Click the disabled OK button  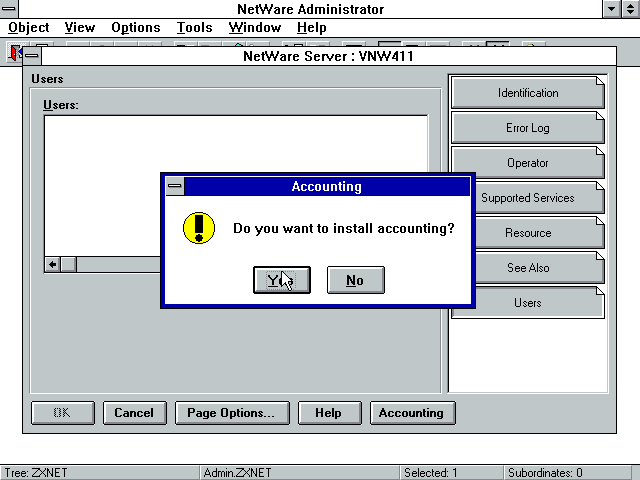[62, 413]
